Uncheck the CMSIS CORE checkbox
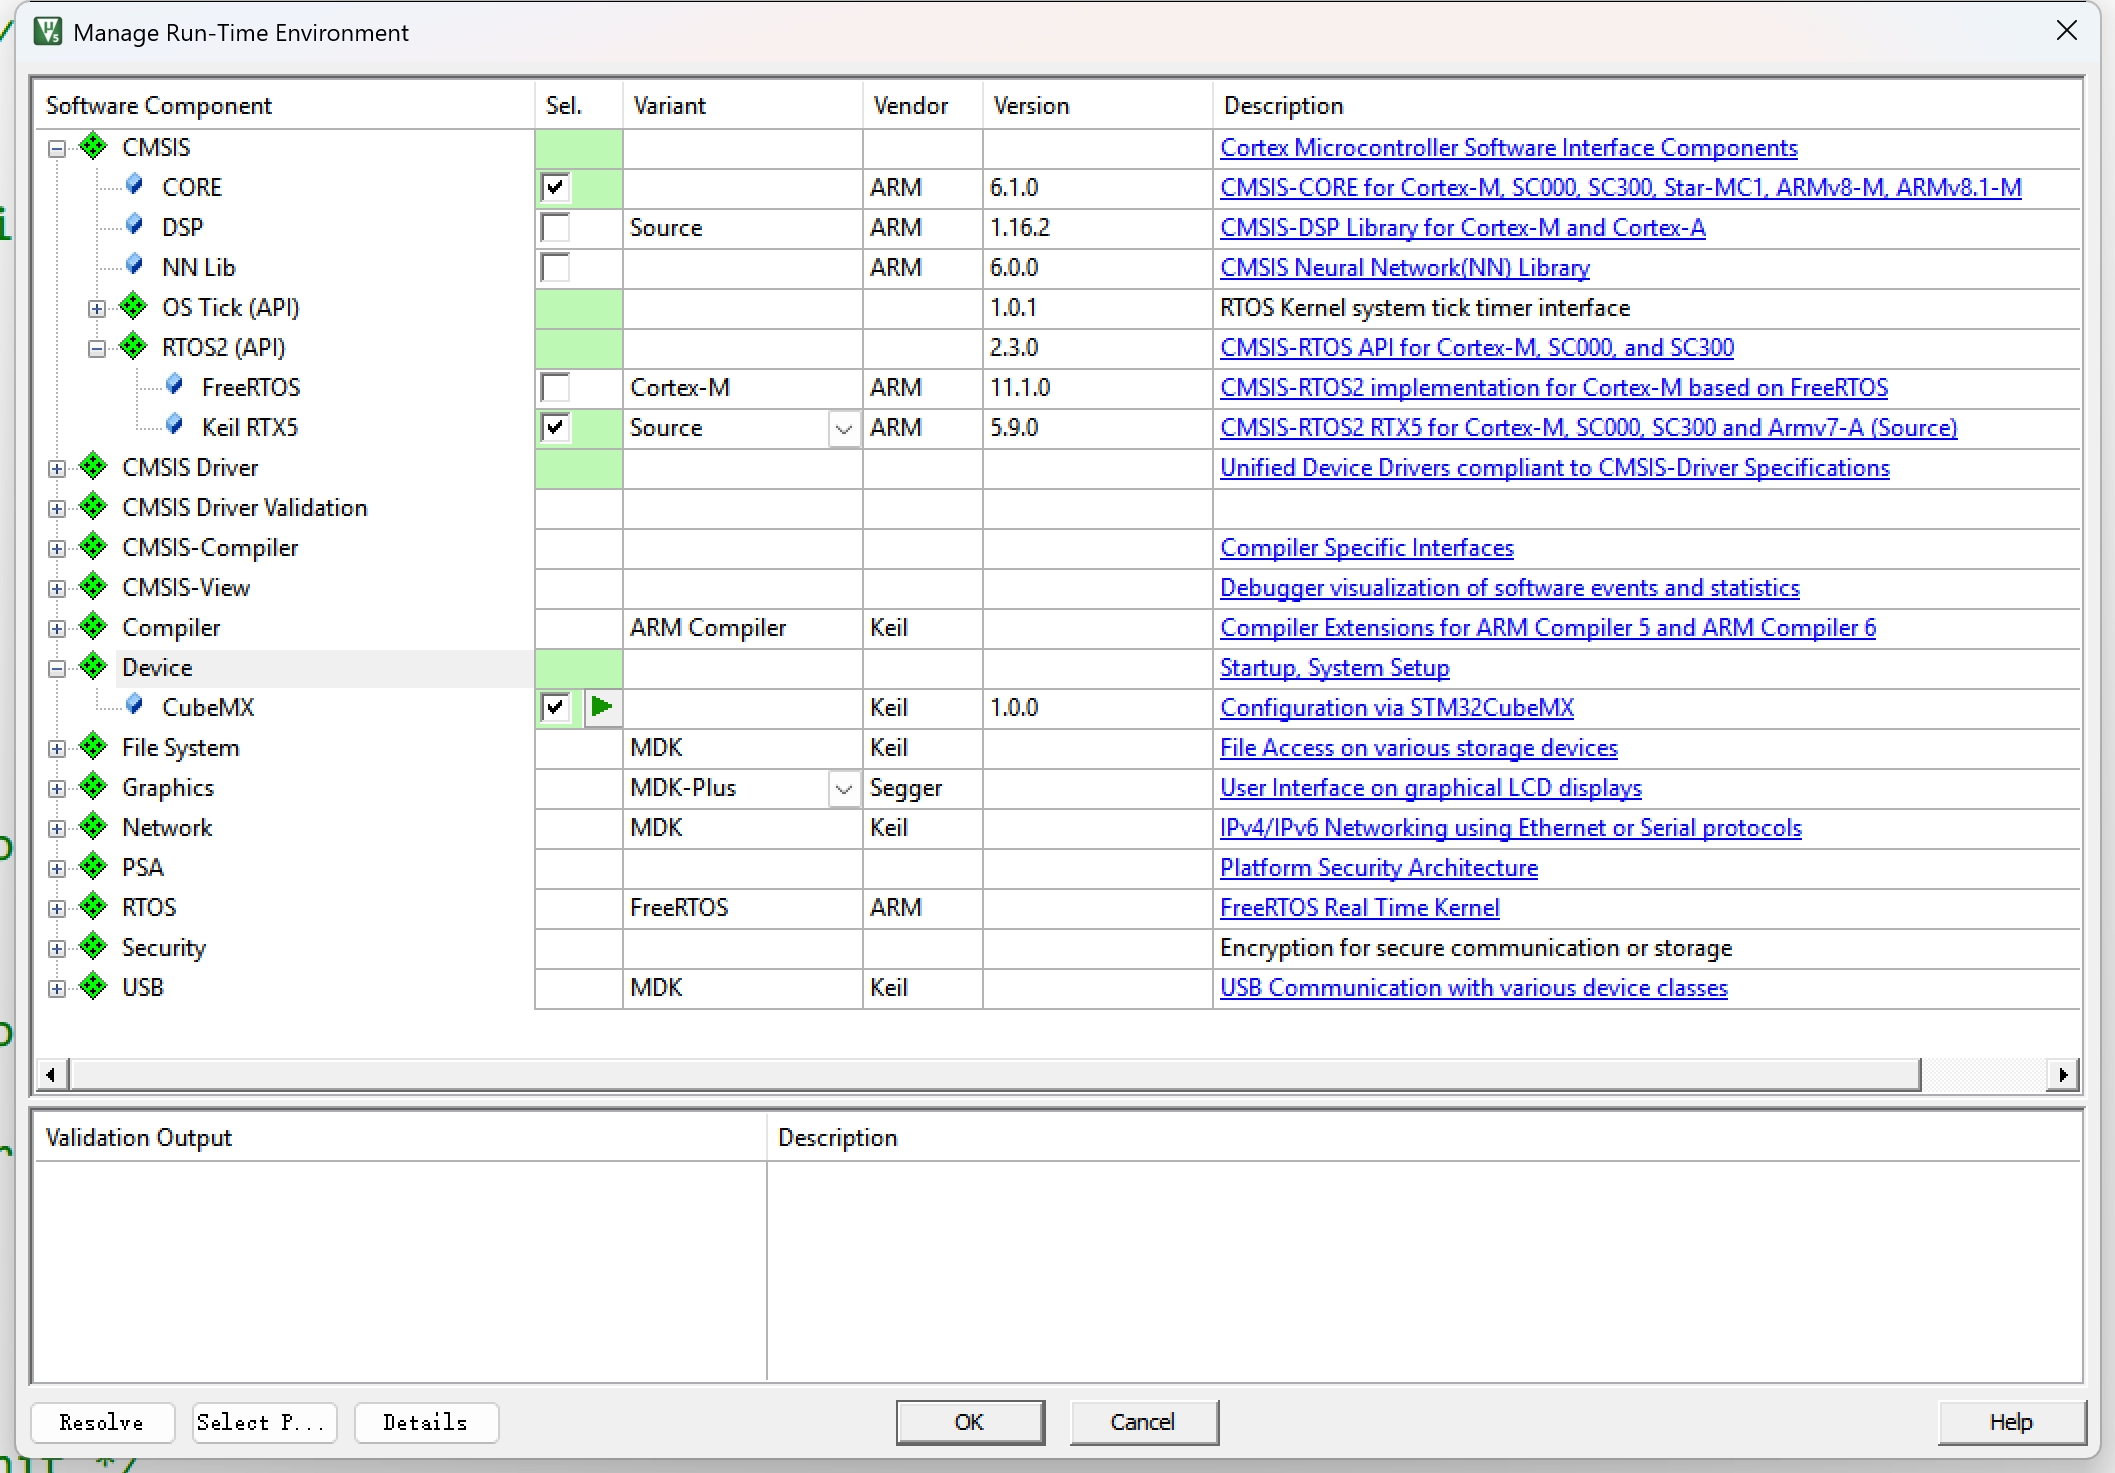Viewport: 2115px width, 1473px height. click(x=555, y=187)
